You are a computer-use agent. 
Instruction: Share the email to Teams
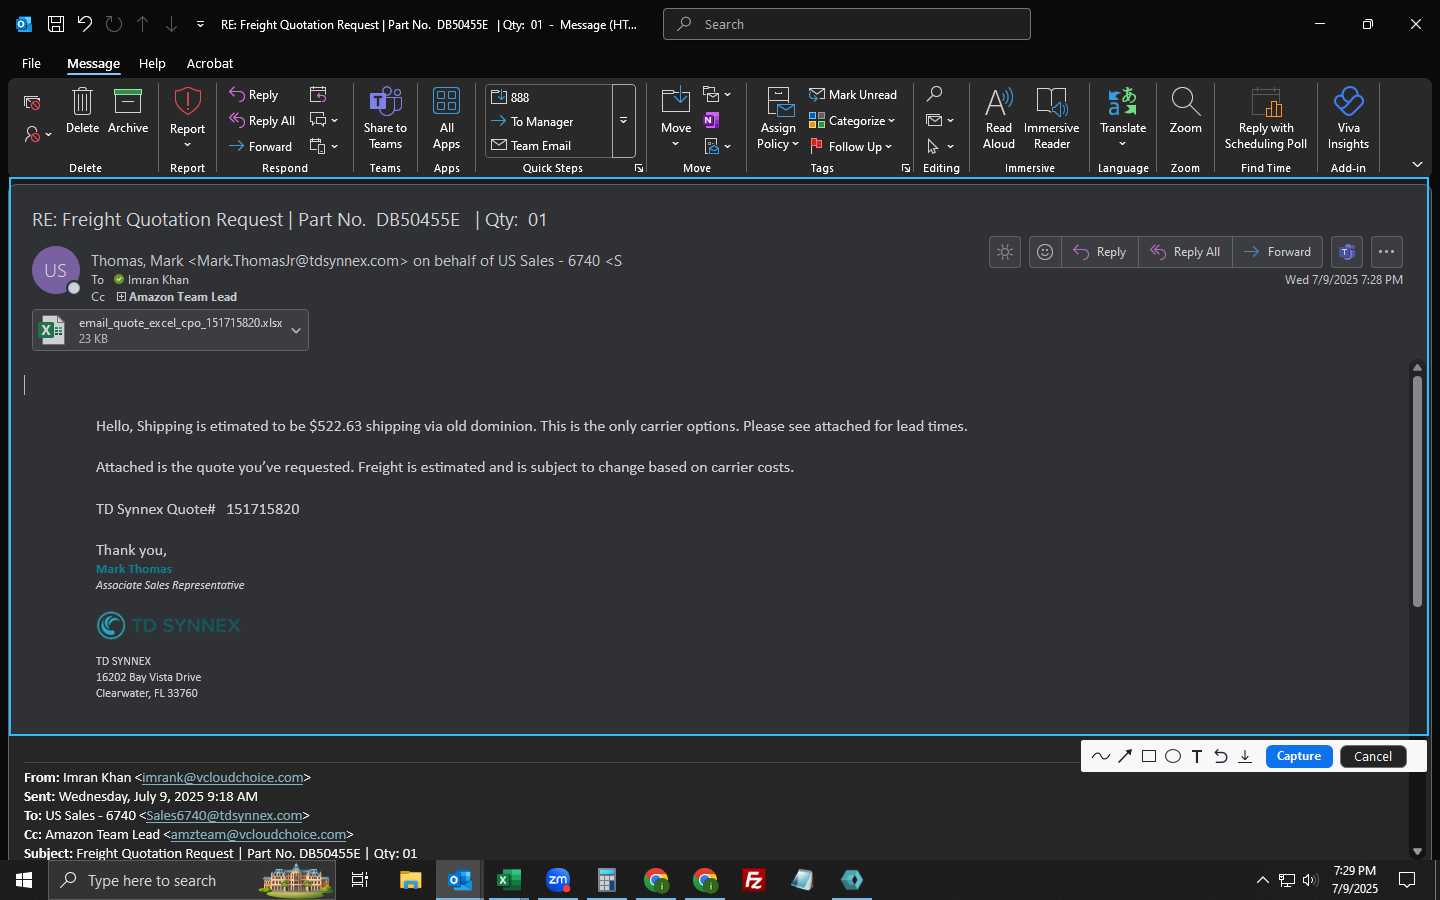(385, 118)
